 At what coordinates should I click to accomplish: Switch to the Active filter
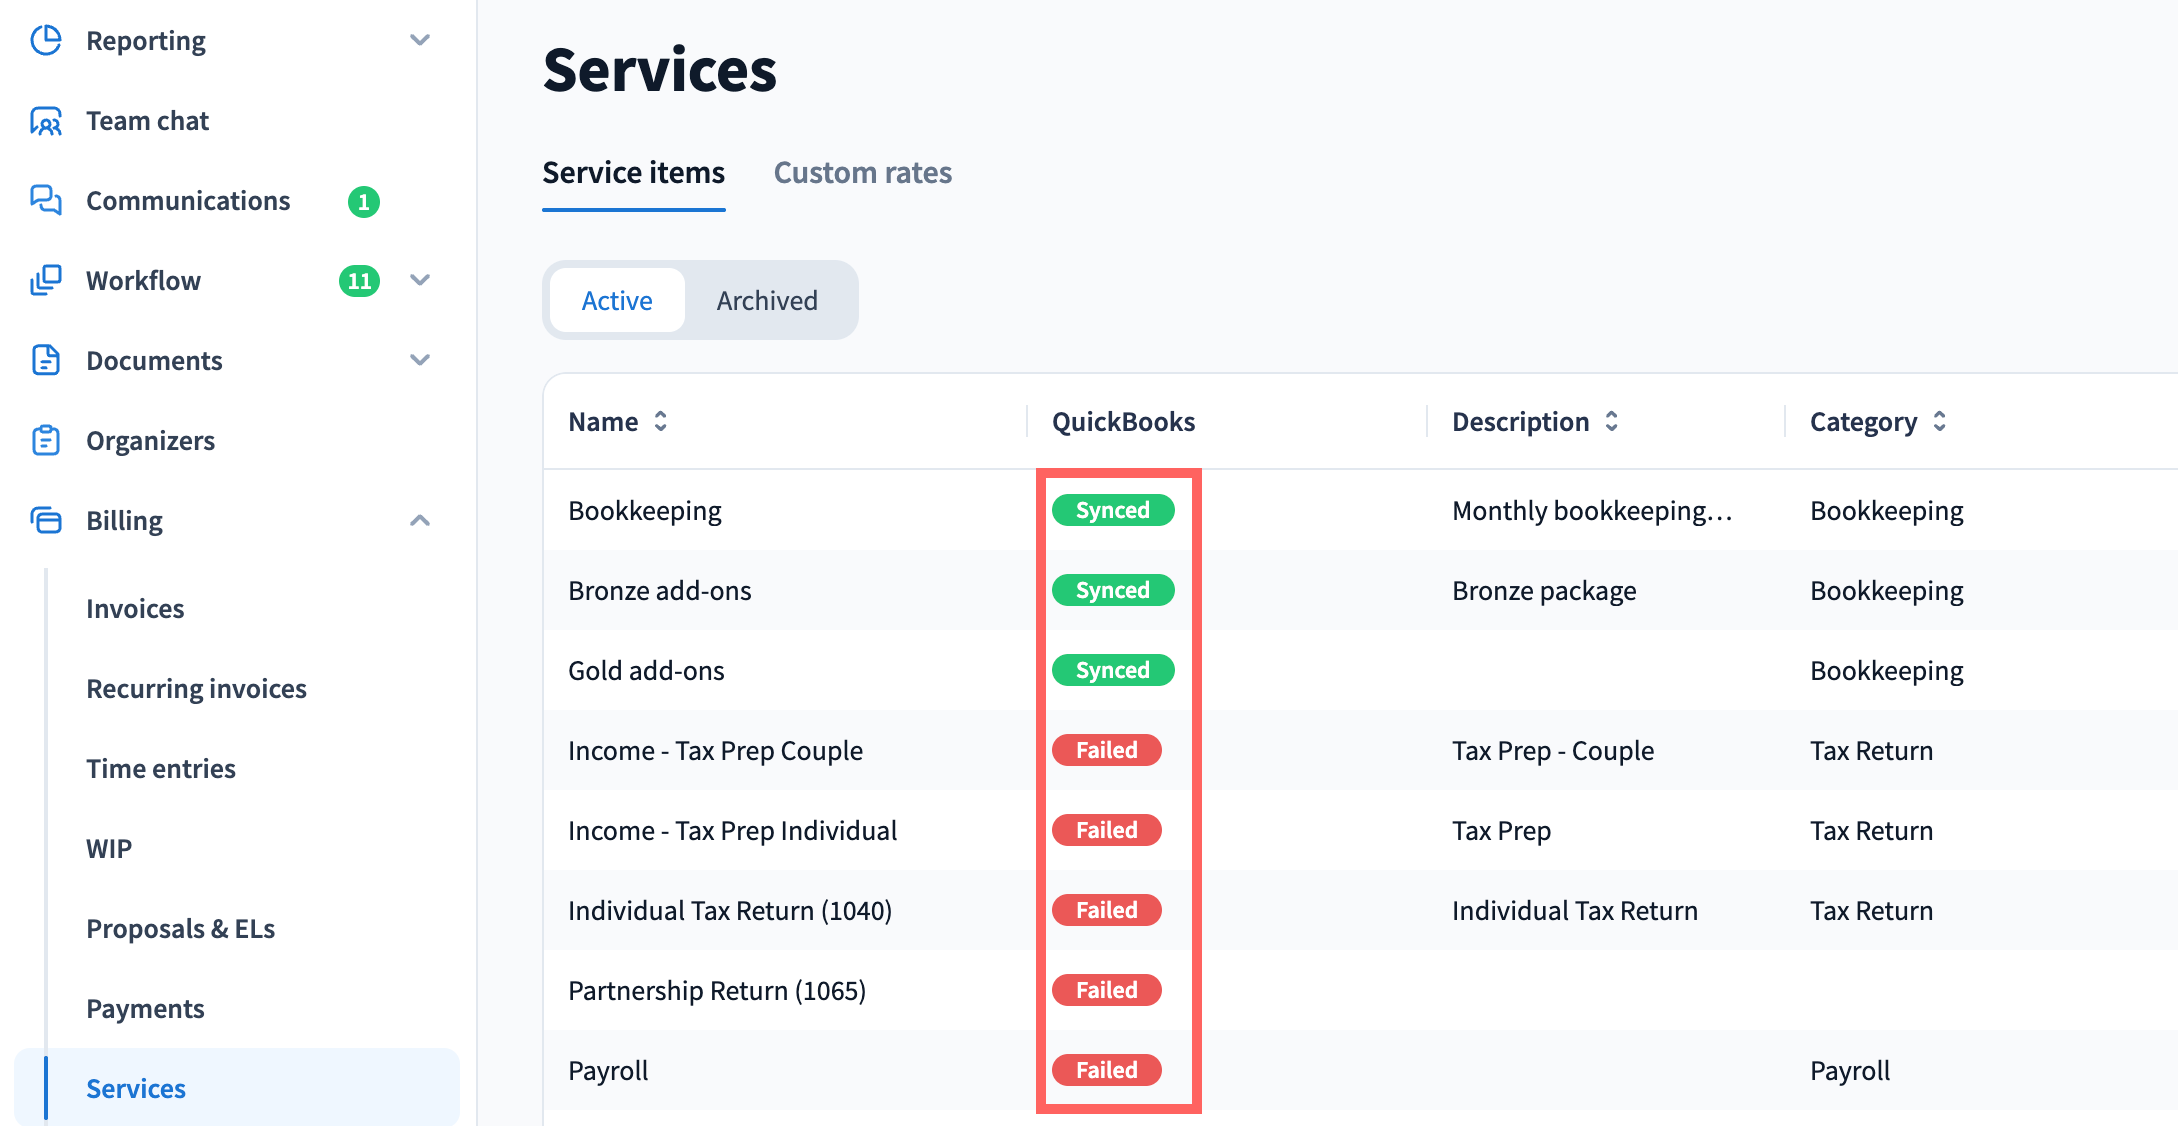pos(617,301)
